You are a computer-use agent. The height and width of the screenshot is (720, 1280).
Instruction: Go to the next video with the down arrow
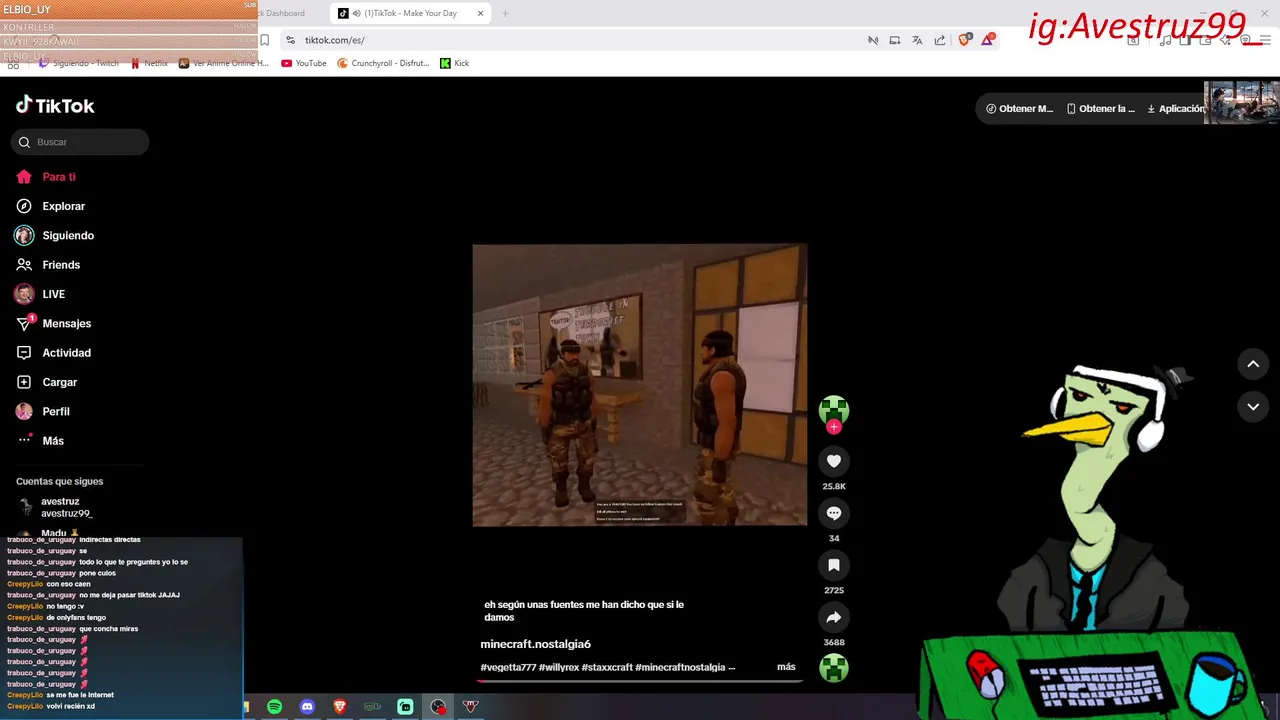(x=1253, y=407)
